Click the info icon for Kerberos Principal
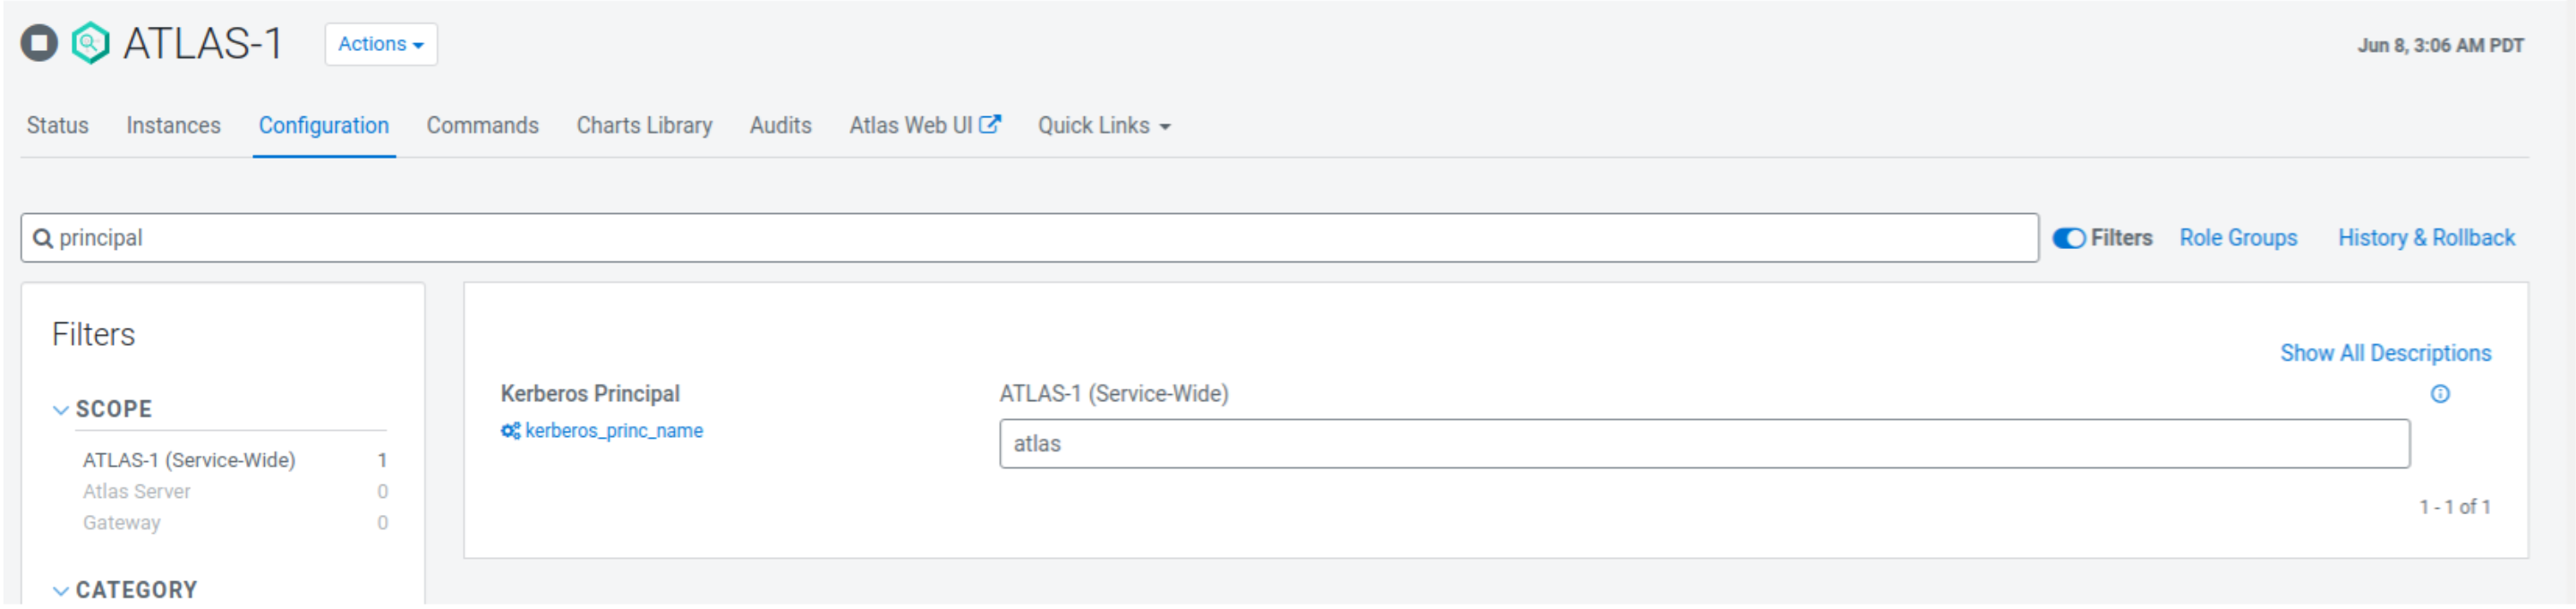The height and width of the screenshot is (609, 2576). pos(2440,395)
